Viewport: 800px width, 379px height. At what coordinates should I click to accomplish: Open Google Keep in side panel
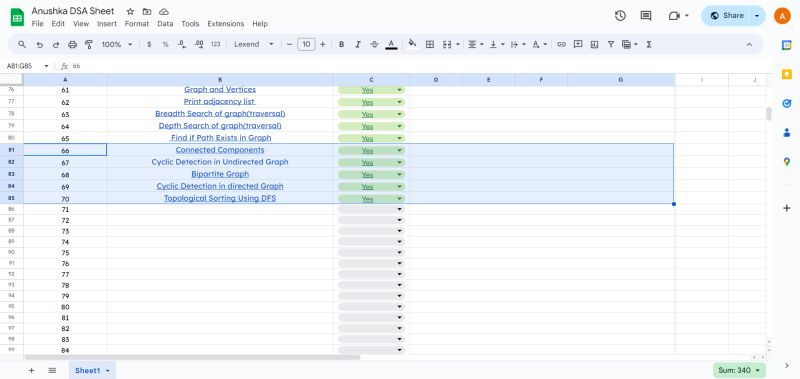pos(787,74)
